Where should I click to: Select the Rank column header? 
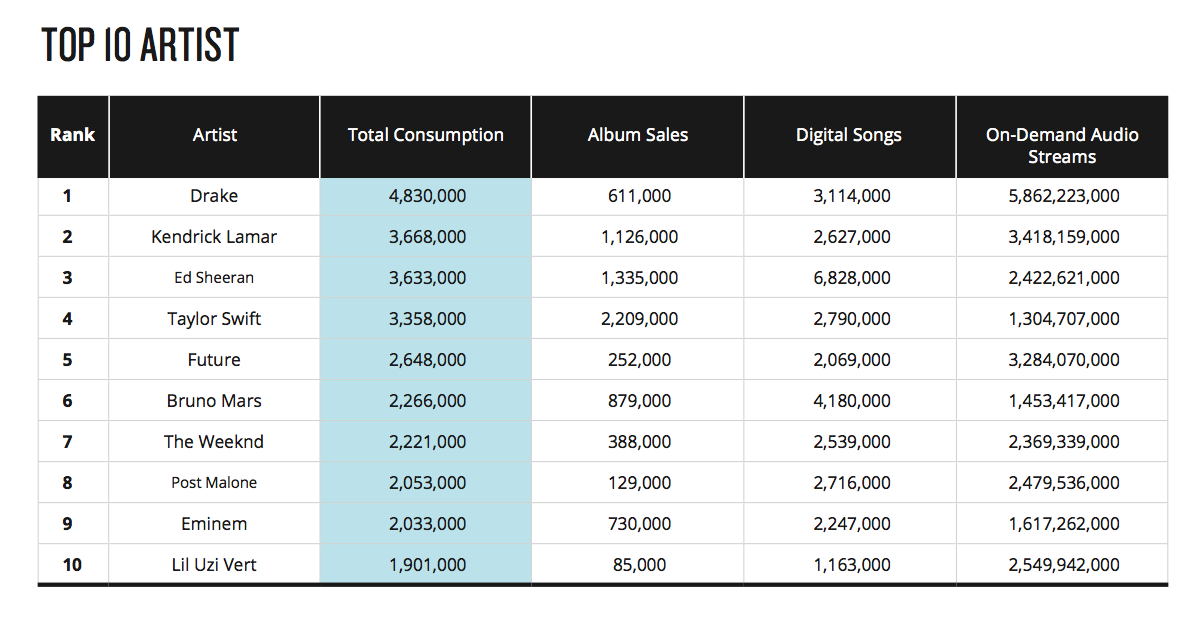click(72, 135)
